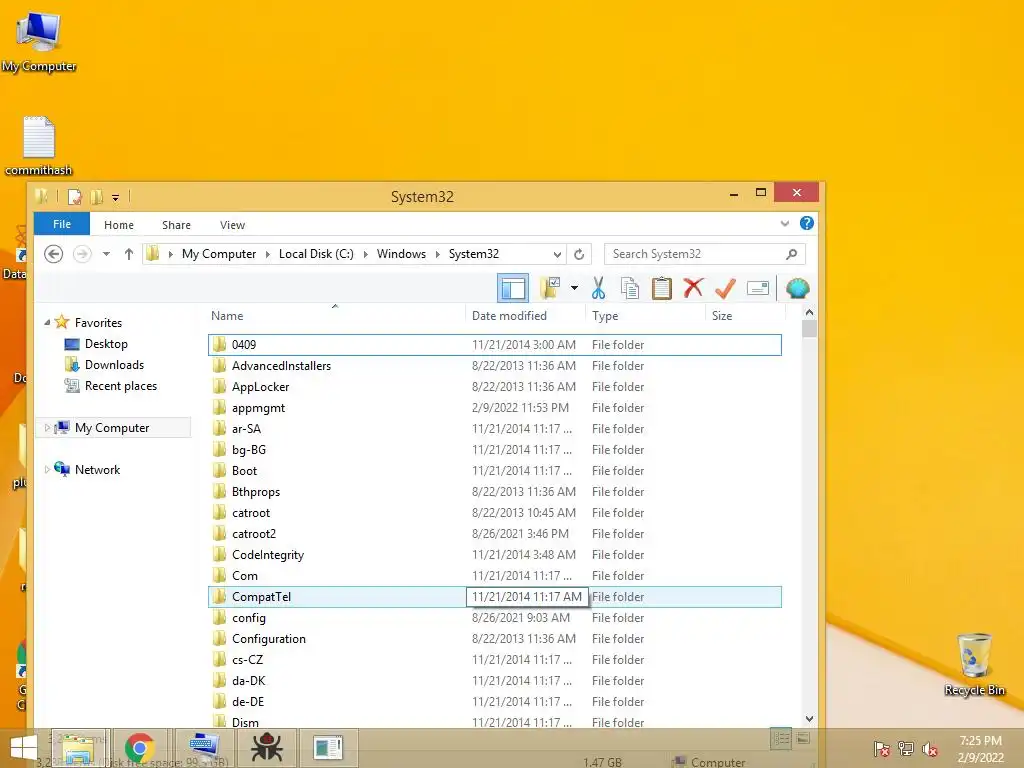Select the appmgmt folder
Screen dimensions: 1024x768
pos(494,408)
